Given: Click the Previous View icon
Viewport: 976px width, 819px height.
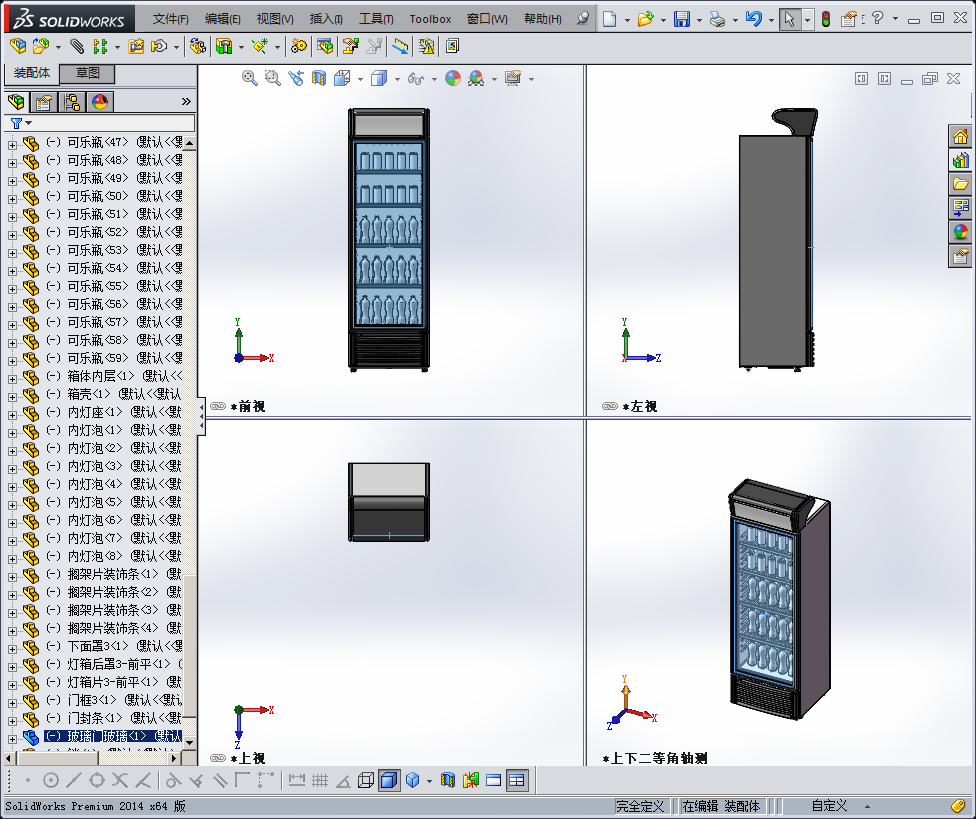Looking at the screenshot, I should tap(296, 78).
